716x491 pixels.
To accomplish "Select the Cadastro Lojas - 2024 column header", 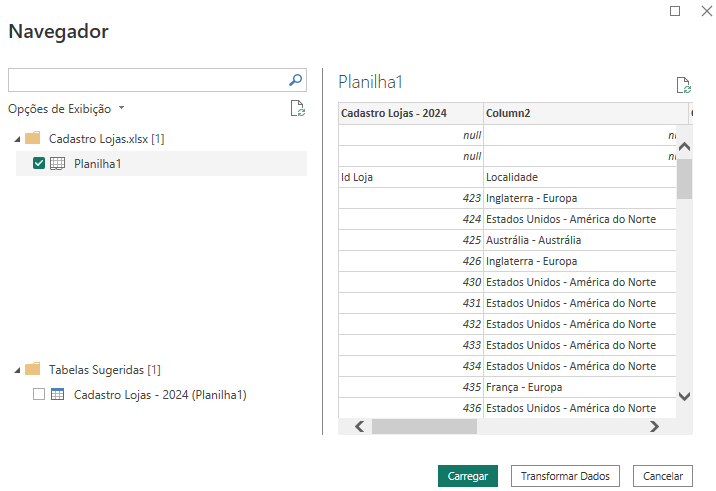I will pos(410,113).
